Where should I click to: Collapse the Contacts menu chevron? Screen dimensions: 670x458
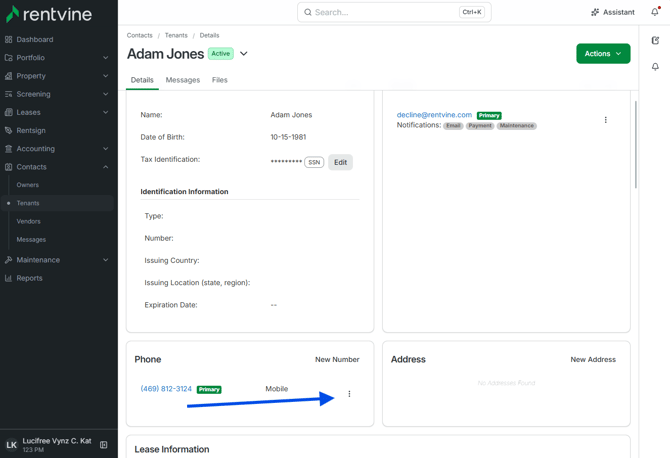[x=106, y=167]
